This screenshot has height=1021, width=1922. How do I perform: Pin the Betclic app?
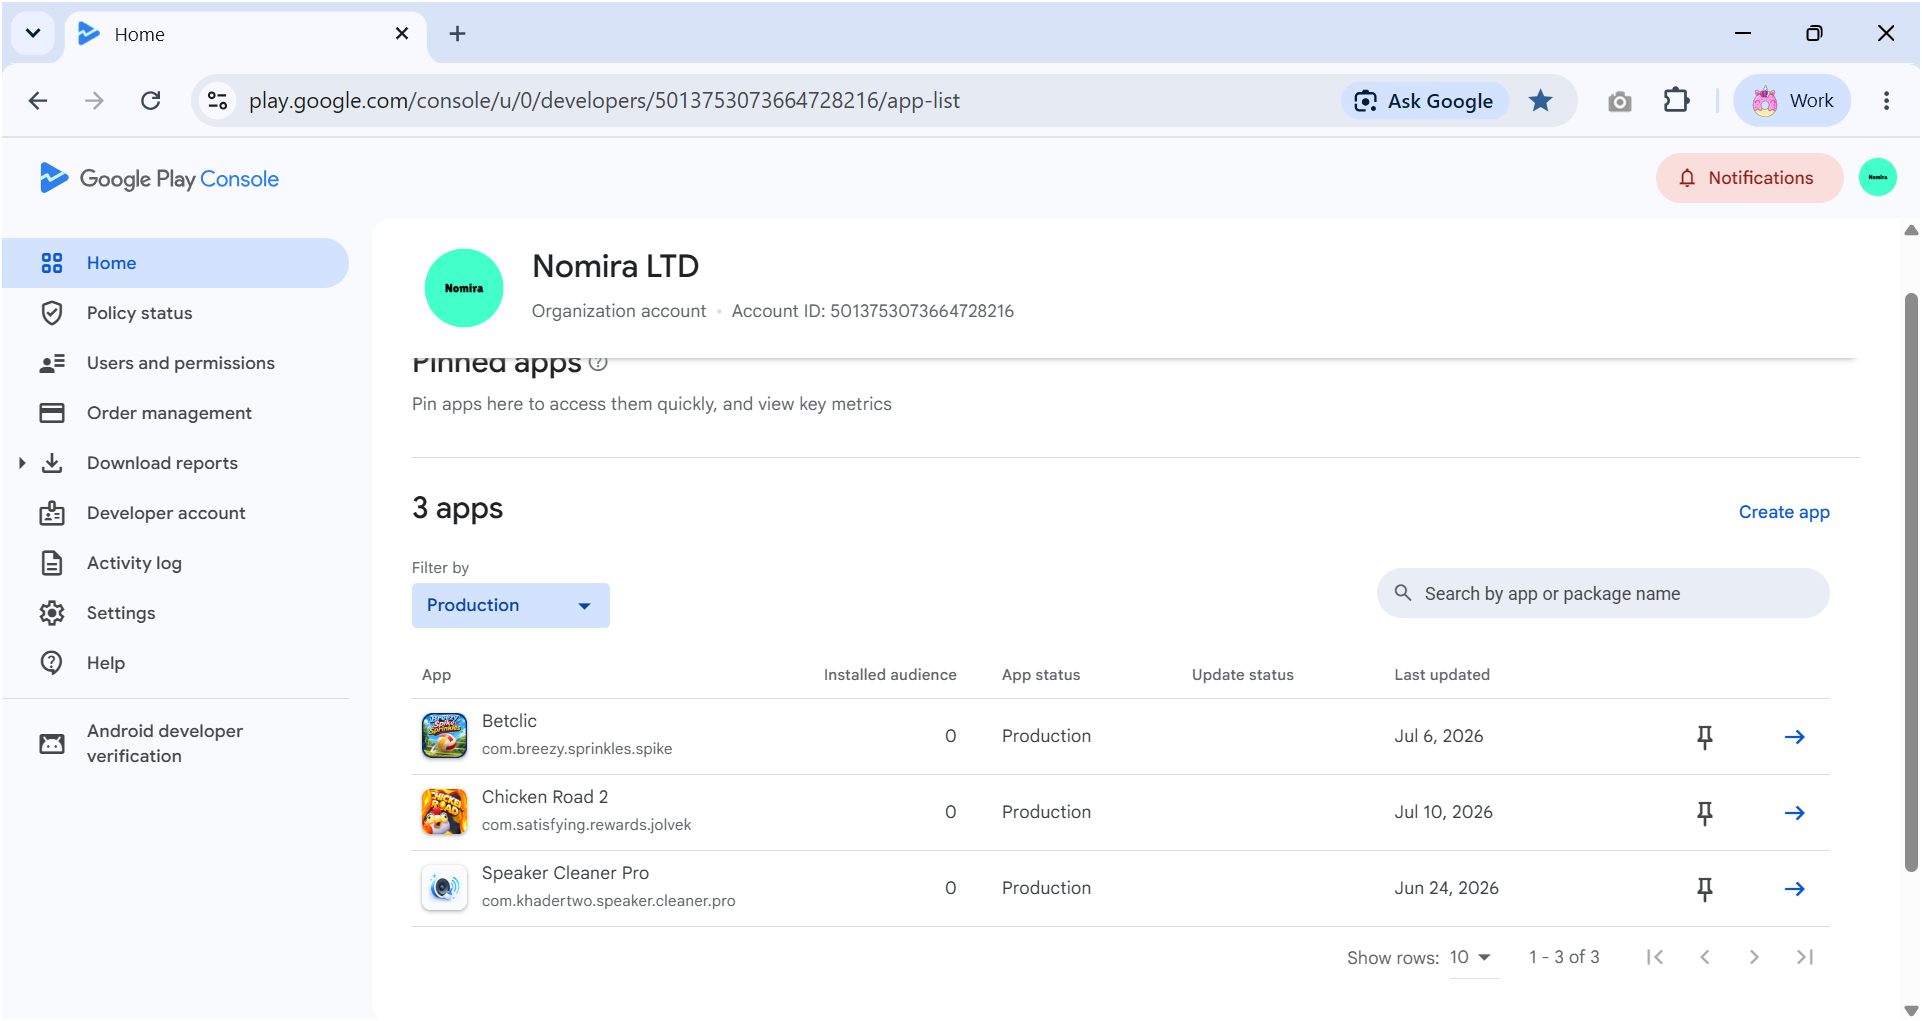coord(1705,737)
